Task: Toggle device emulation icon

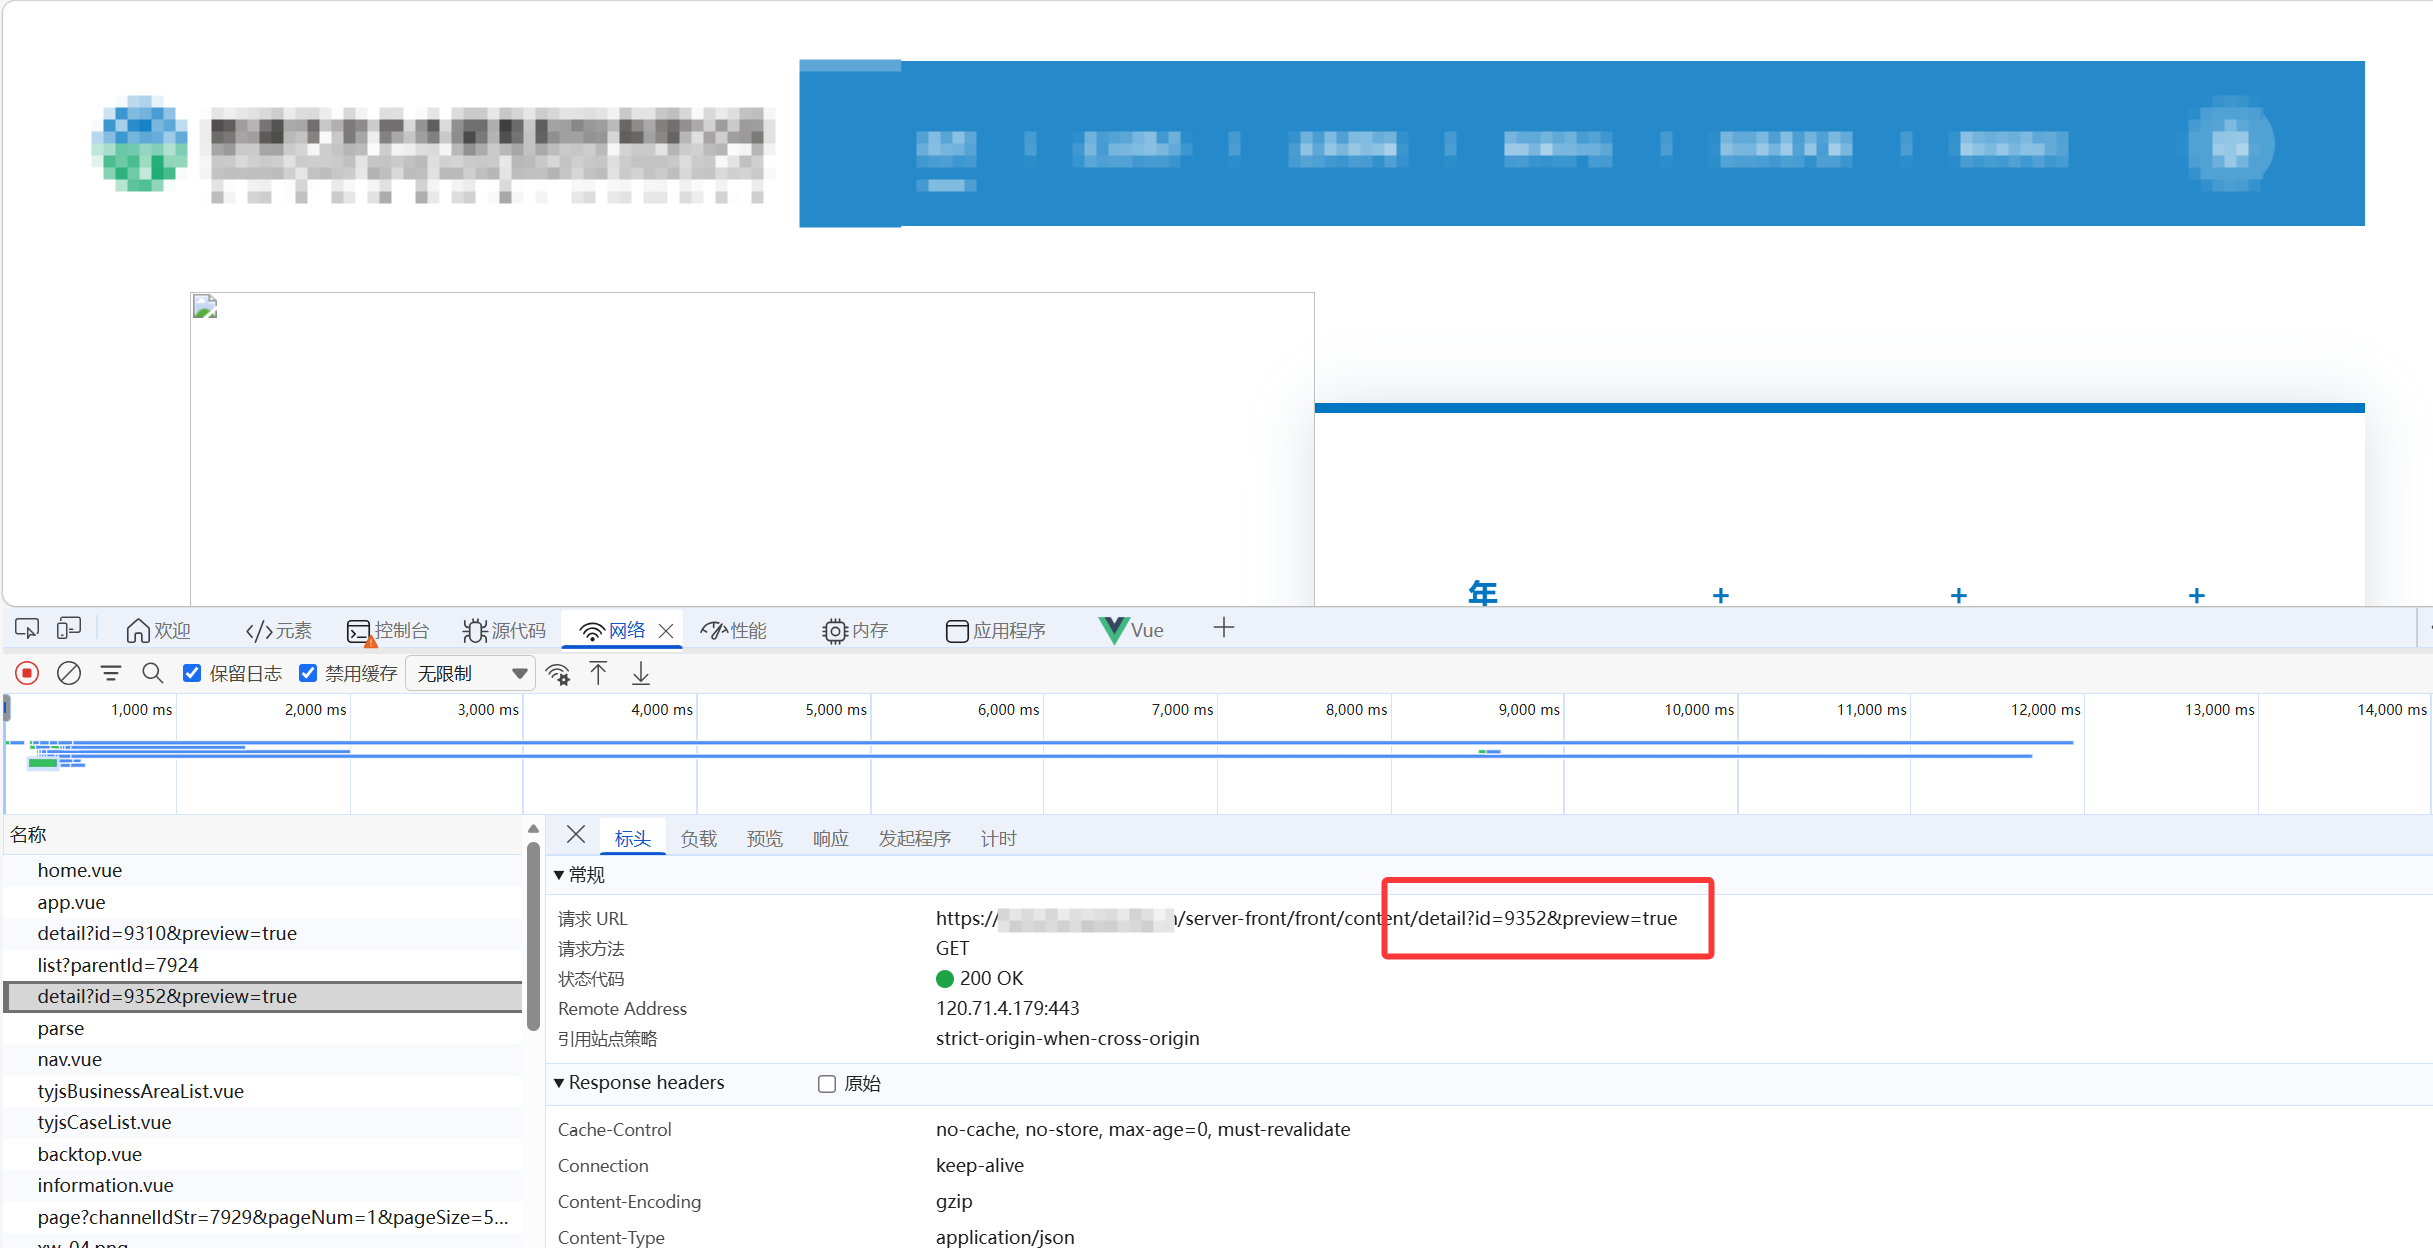Action: coord(69,629)
